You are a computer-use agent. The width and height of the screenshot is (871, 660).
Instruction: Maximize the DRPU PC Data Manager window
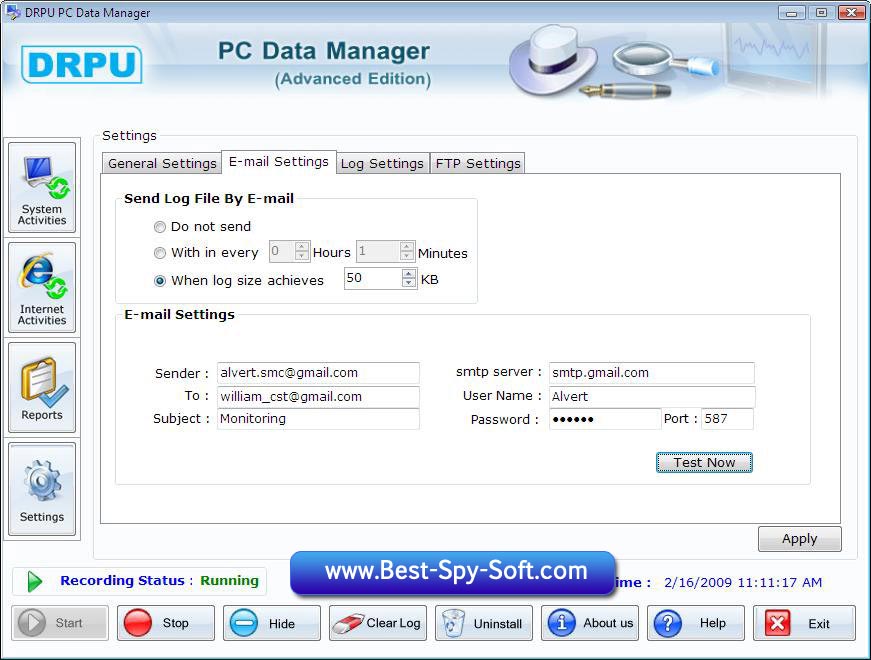point(821,12)
